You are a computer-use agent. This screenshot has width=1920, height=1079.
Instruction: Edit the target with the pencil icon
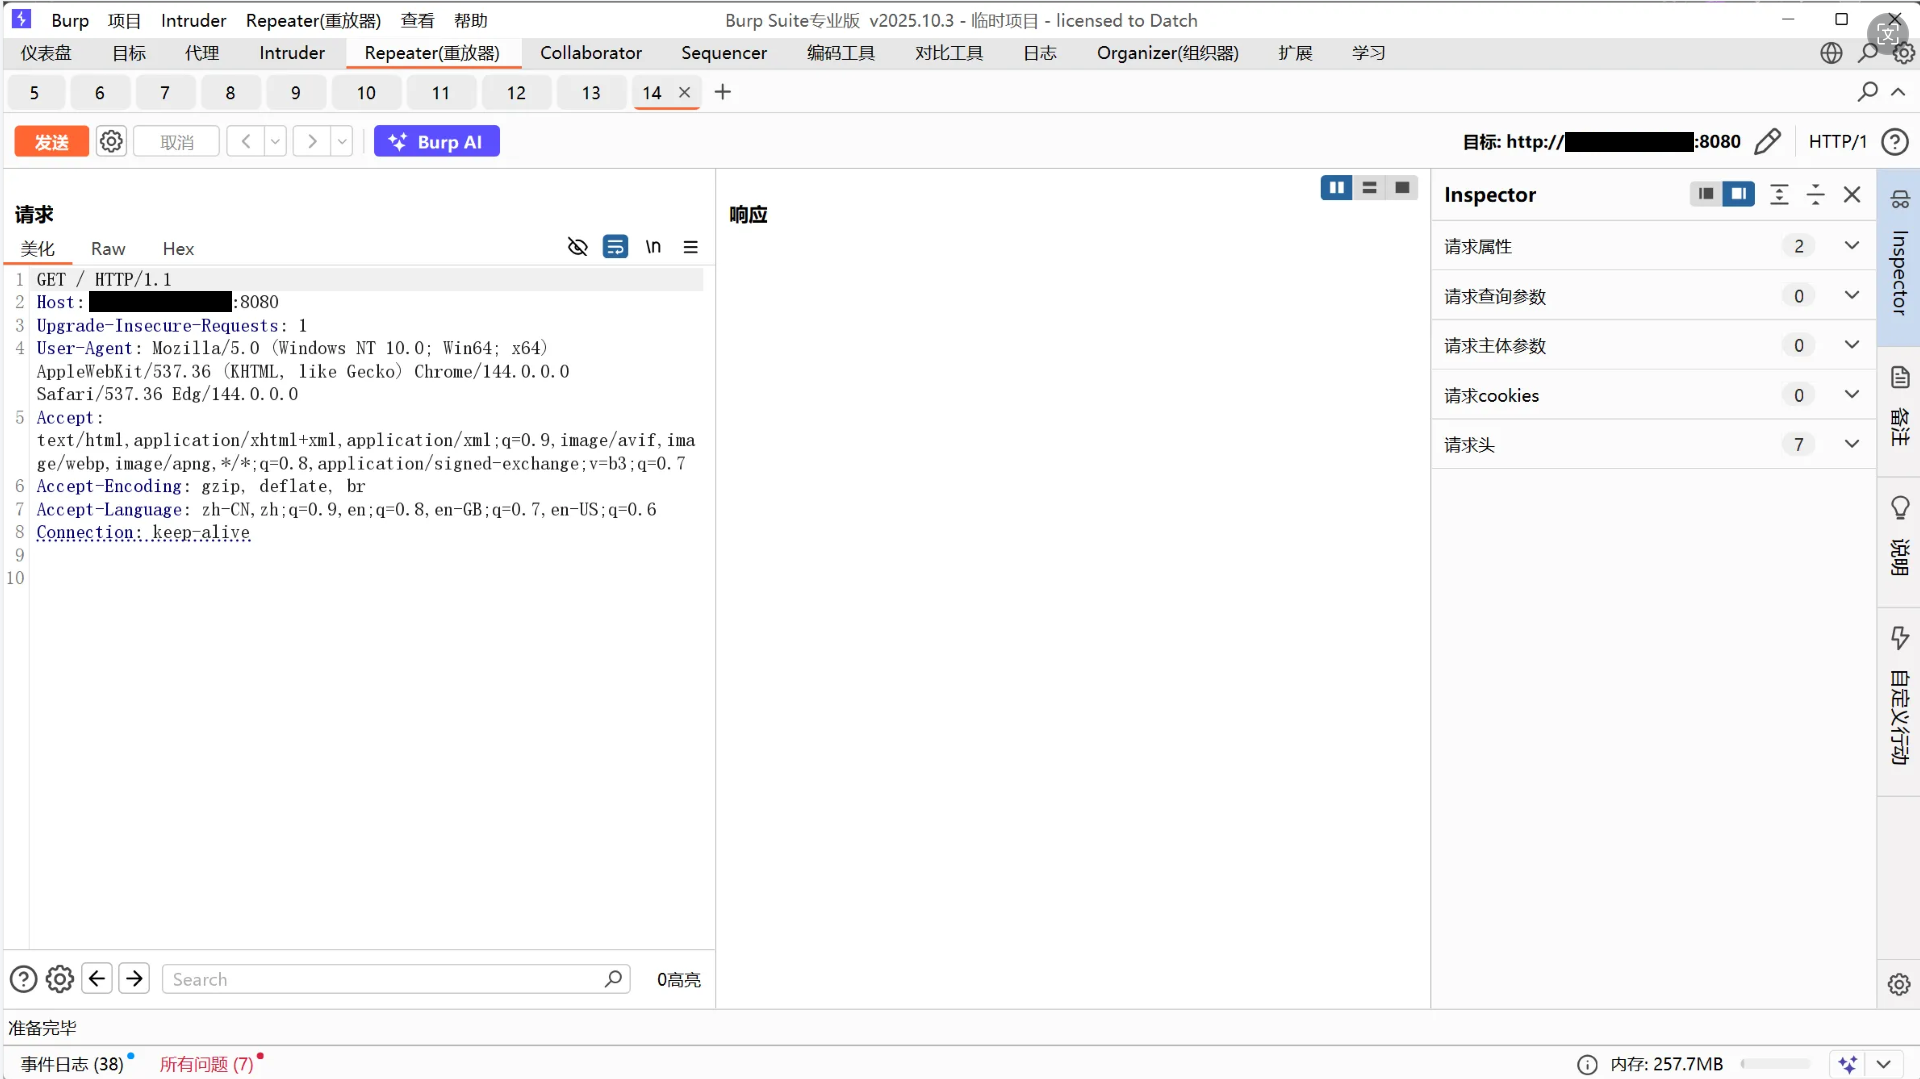[1767, 142]
